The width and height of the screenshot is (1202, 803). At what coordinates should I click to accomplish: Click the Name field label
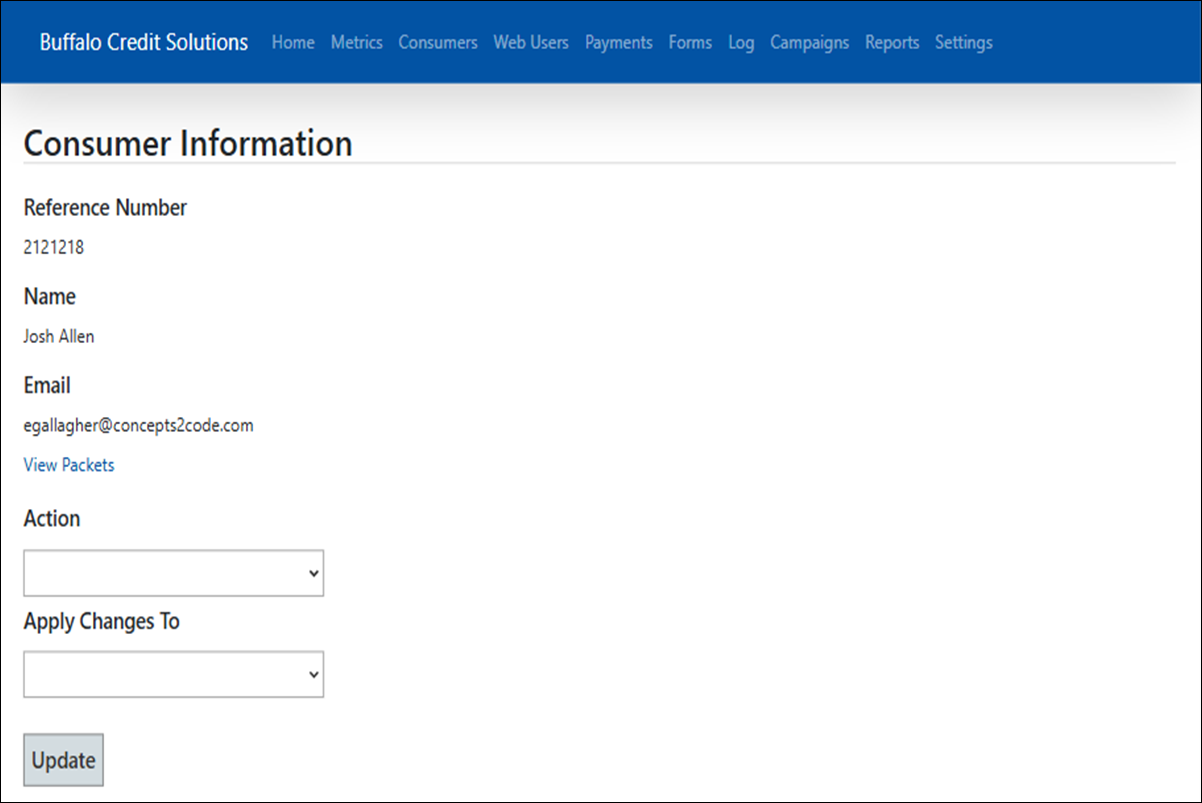50,297
